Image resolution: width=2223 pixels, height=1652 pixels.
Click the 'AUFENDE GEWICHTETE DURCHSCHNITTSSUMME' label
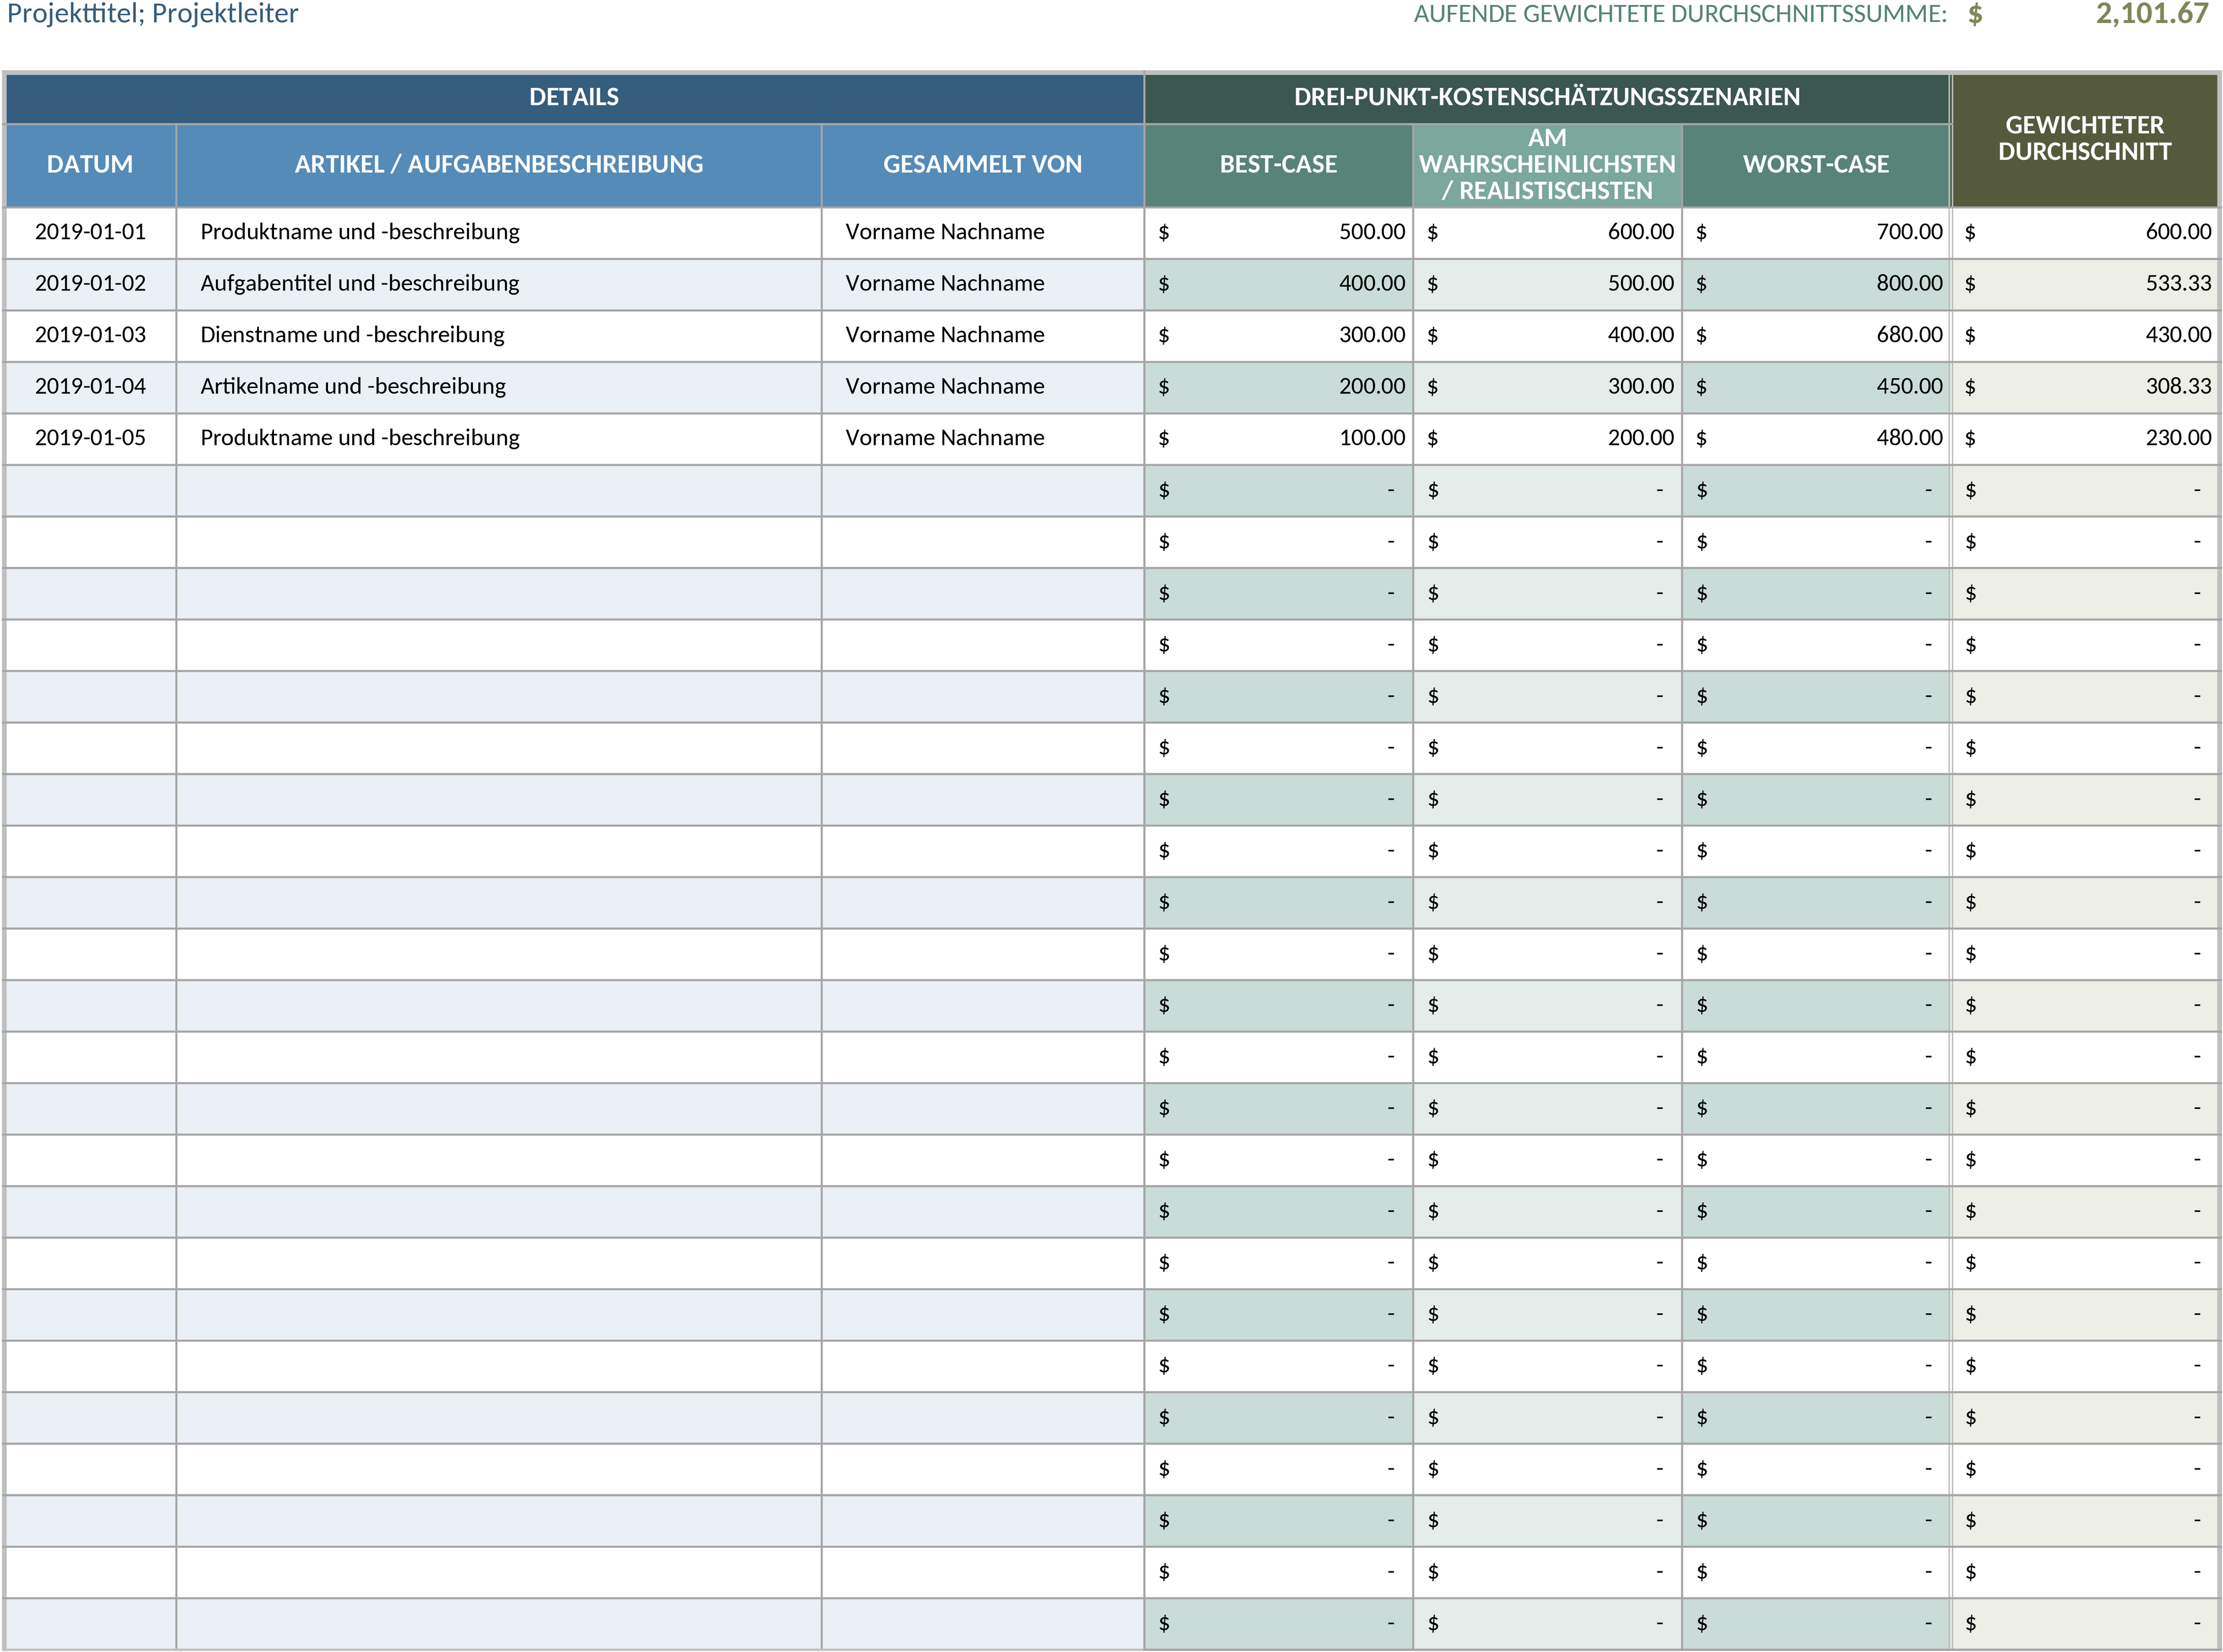[x=1680, y=14]
